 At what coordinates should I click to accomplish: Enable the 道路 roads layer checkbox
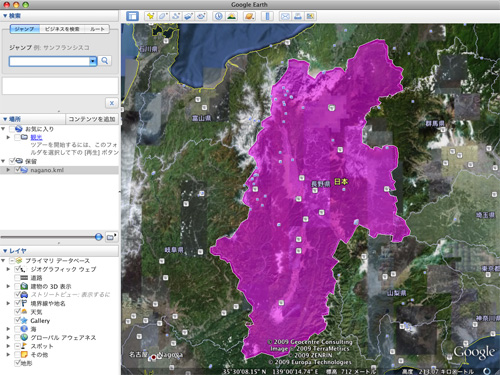17,277
